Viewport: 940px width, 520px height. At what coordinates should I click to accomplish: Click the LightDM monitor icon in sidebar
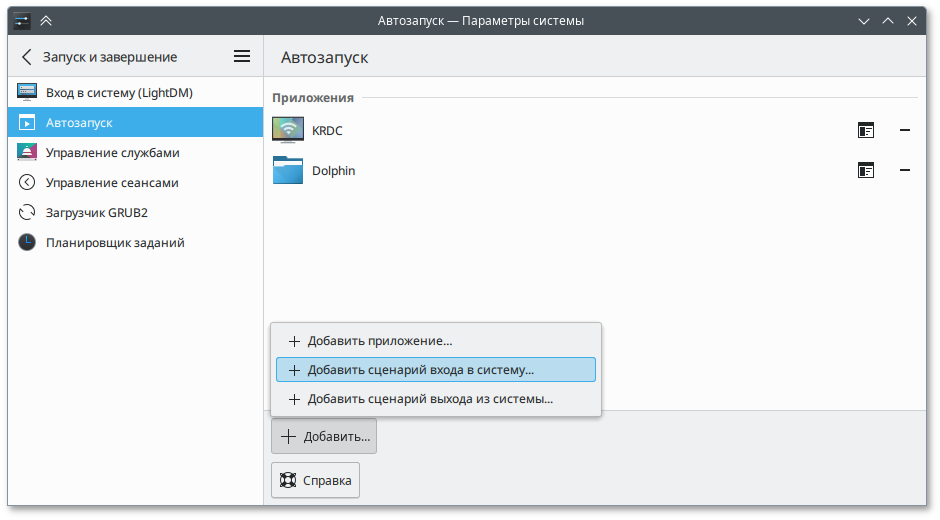27,92
